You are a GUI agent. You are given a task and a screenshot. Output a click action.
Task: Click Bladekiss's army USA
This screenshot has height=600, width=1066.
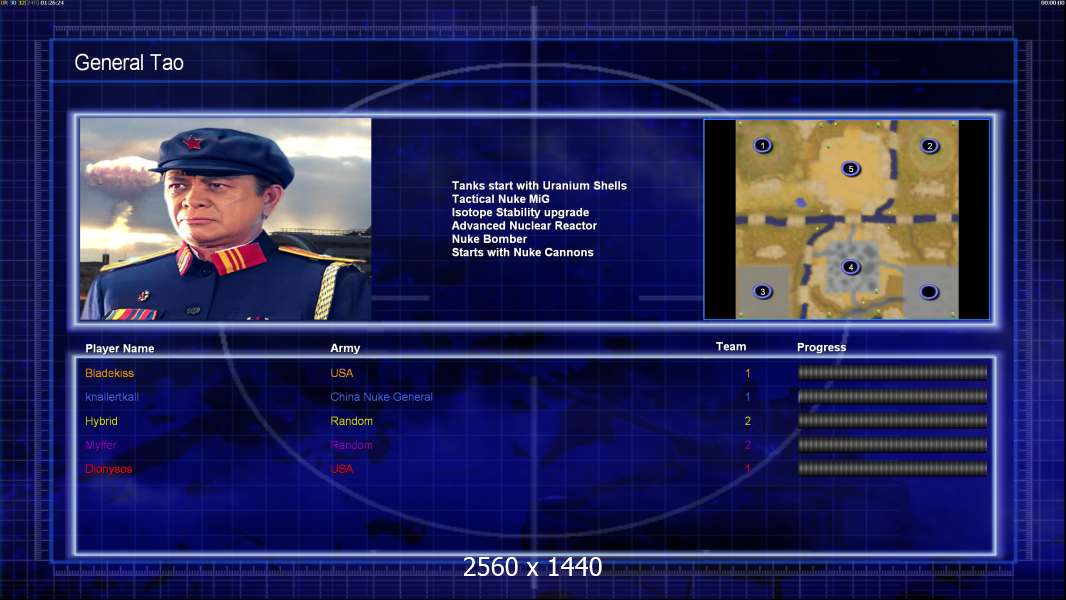pos(342,373)
